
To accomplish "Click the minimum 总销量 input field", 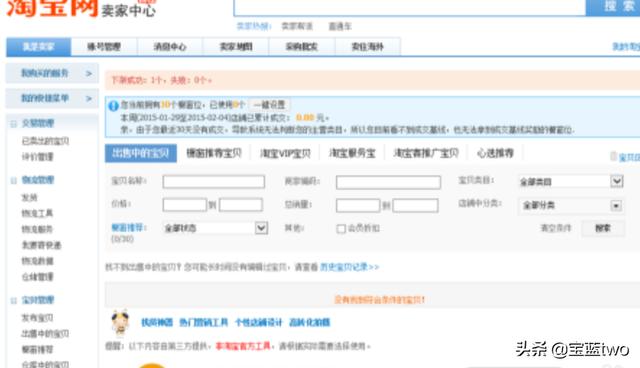I will [358, 205].
